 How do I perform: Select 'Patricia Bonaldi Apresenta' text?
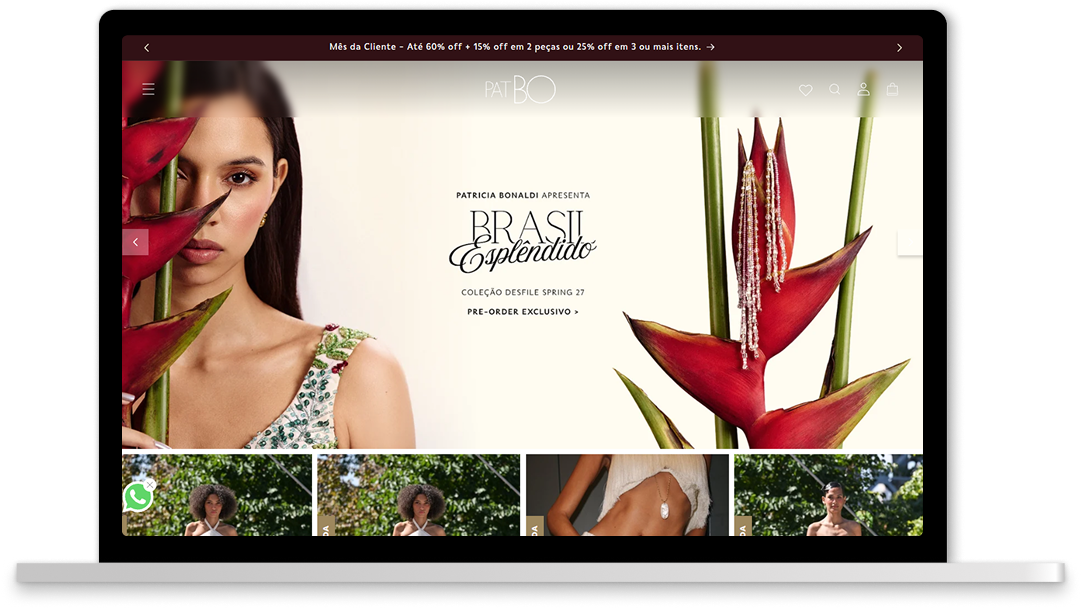click(522, 195)
